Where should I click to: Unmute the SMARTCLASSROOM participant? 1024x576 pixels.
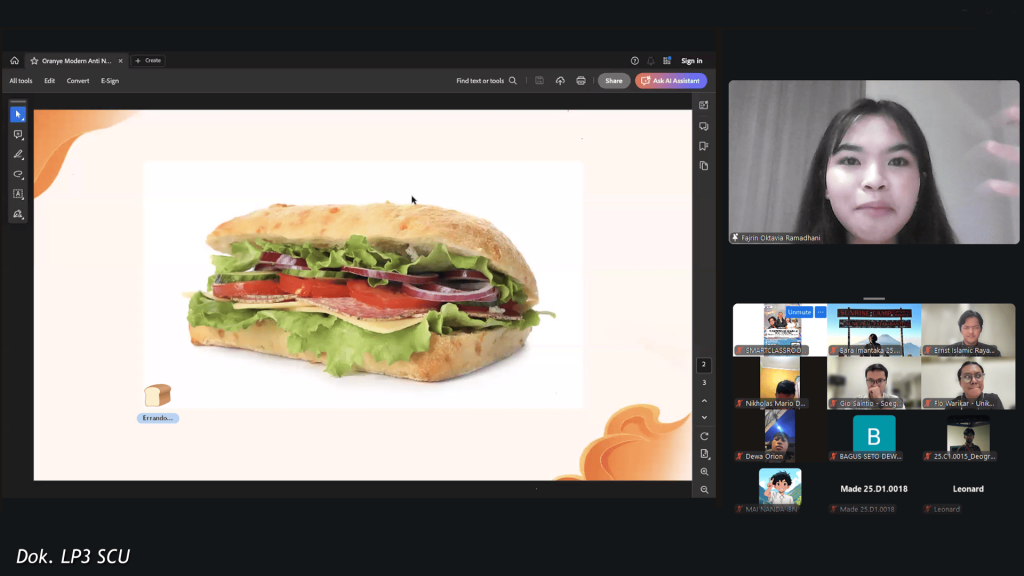tap(799, 312)
